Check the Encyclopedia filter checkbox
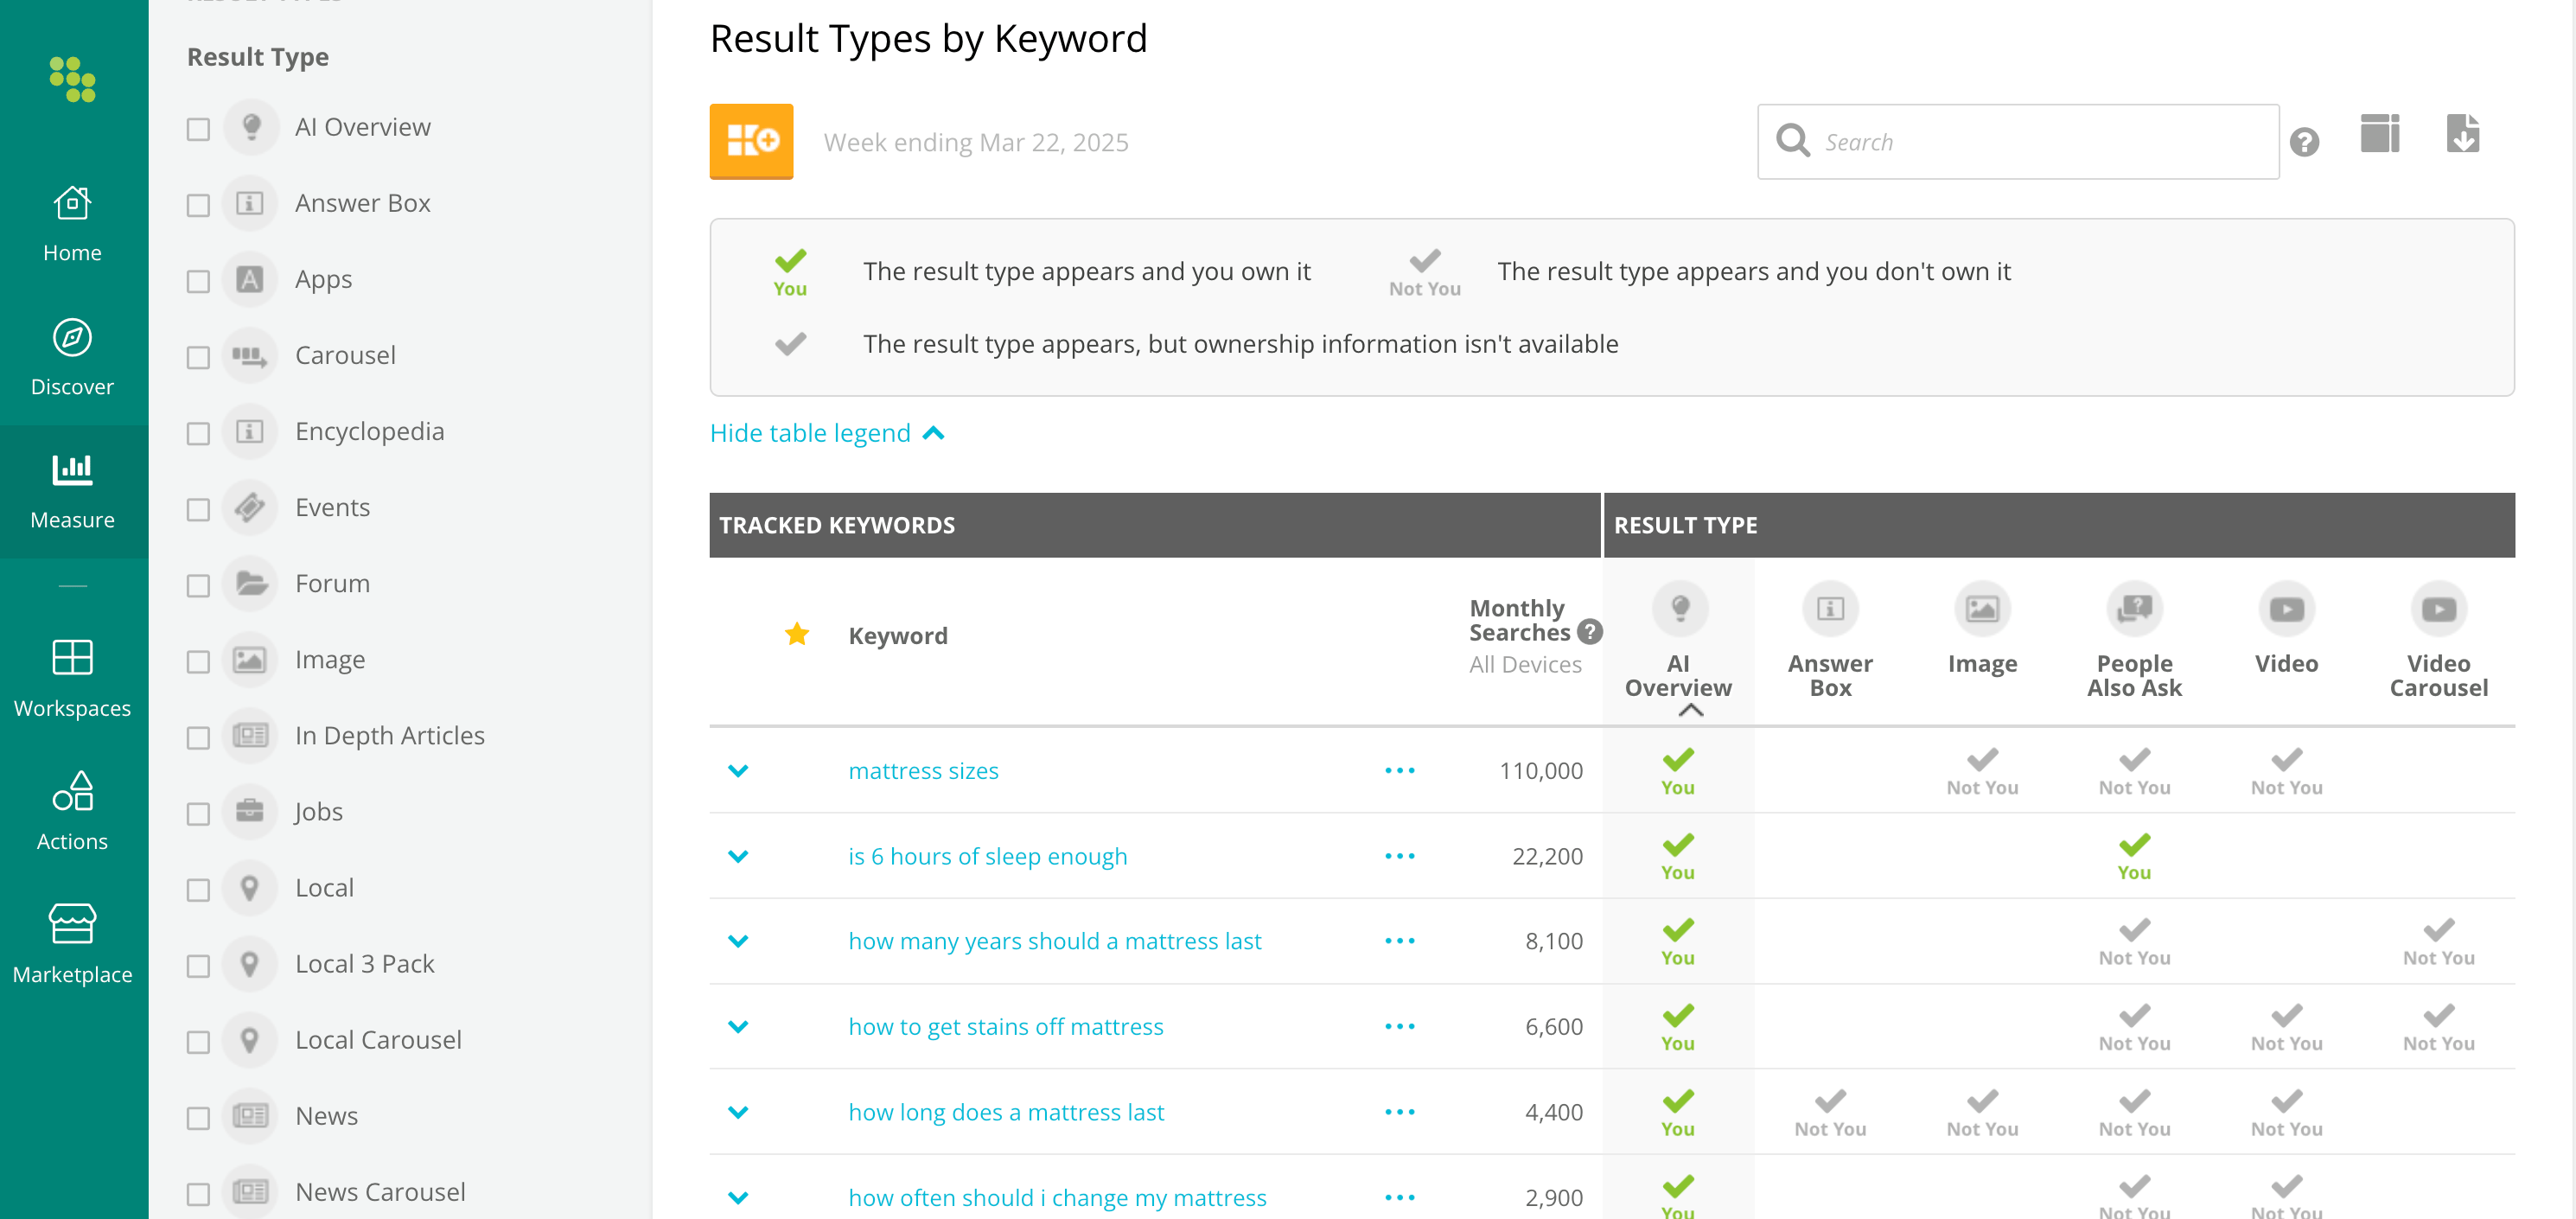The width and height of the screenshot is (2576, 1219). 198,434
